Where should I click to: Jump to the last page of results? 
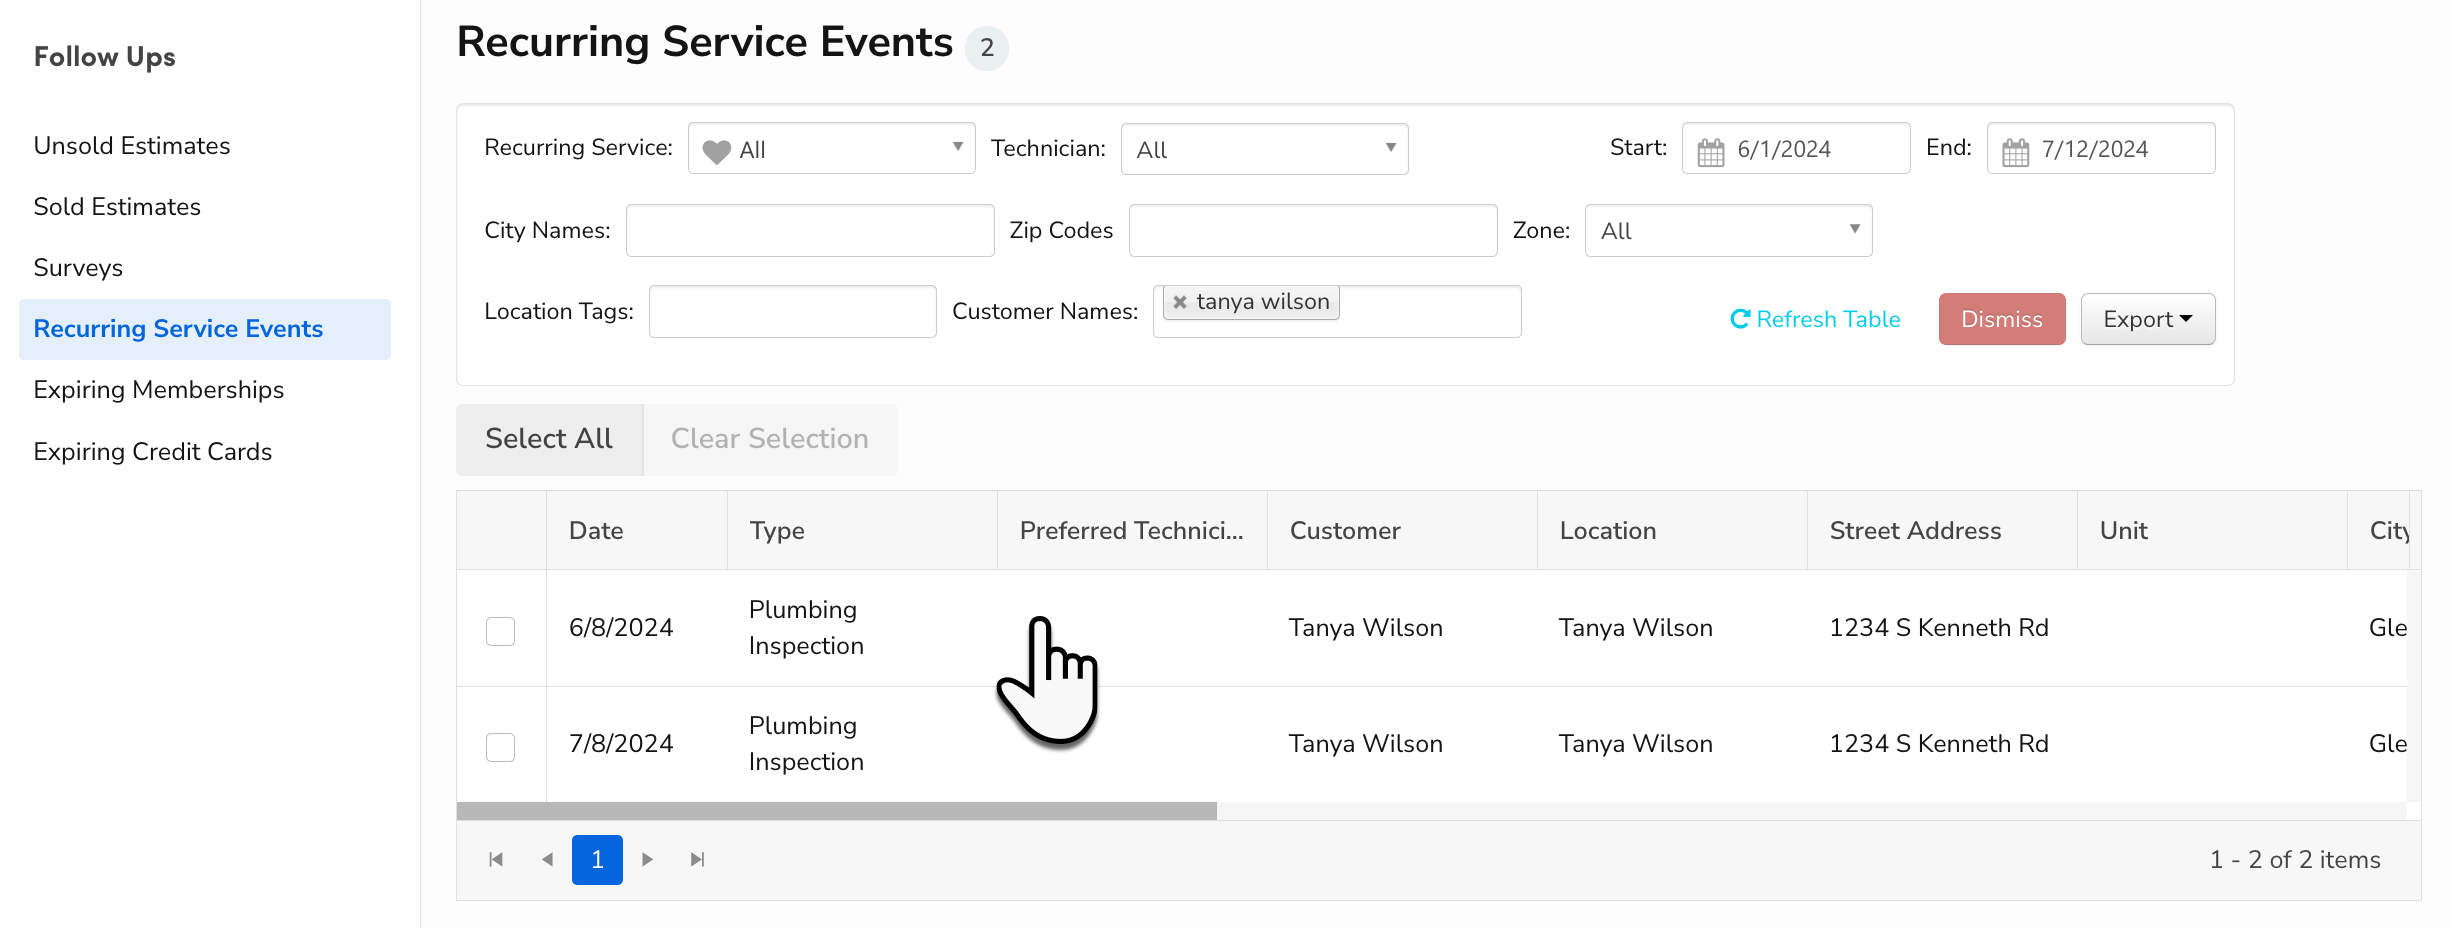click(697, 859)
